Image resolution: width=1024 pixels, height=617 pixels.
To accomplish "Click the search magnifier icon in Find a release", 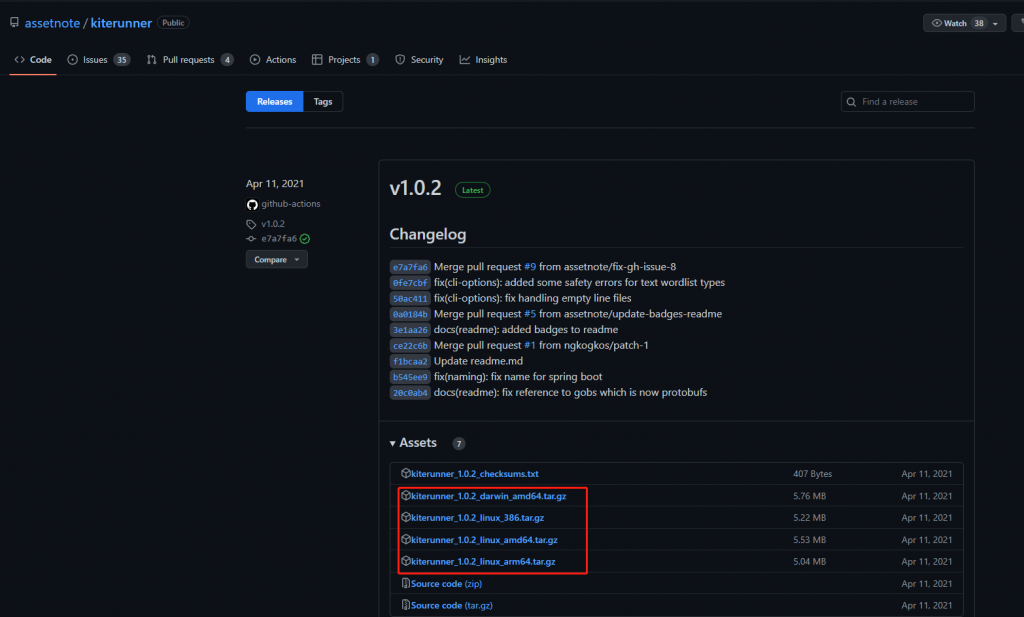I will point(851,102).
